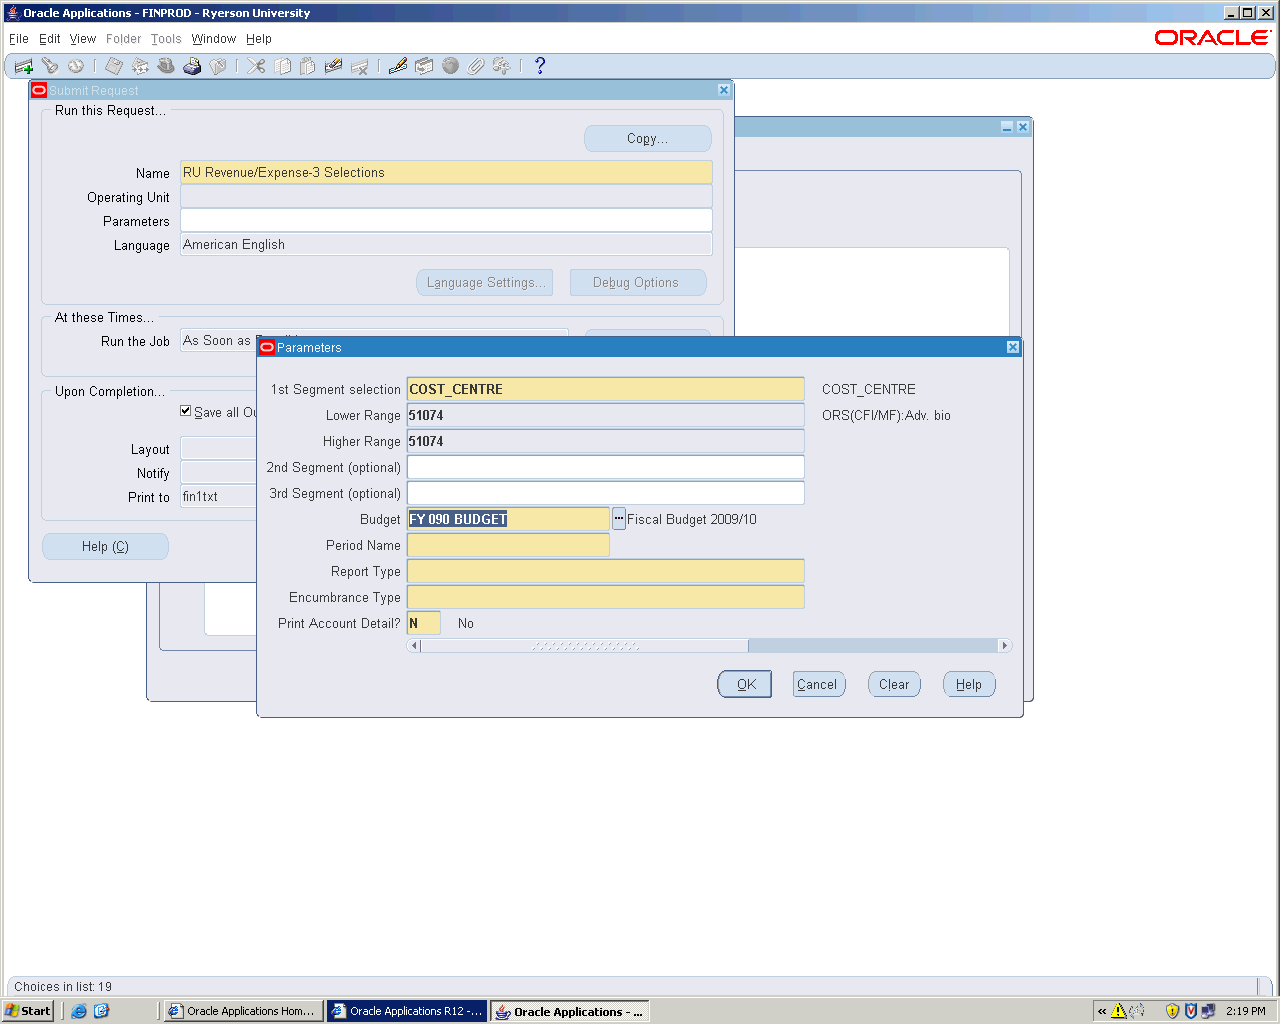Click the Show Navigator toolbar icon
This screenshot has width=1280, height=1024.
(x=76, y=66)
